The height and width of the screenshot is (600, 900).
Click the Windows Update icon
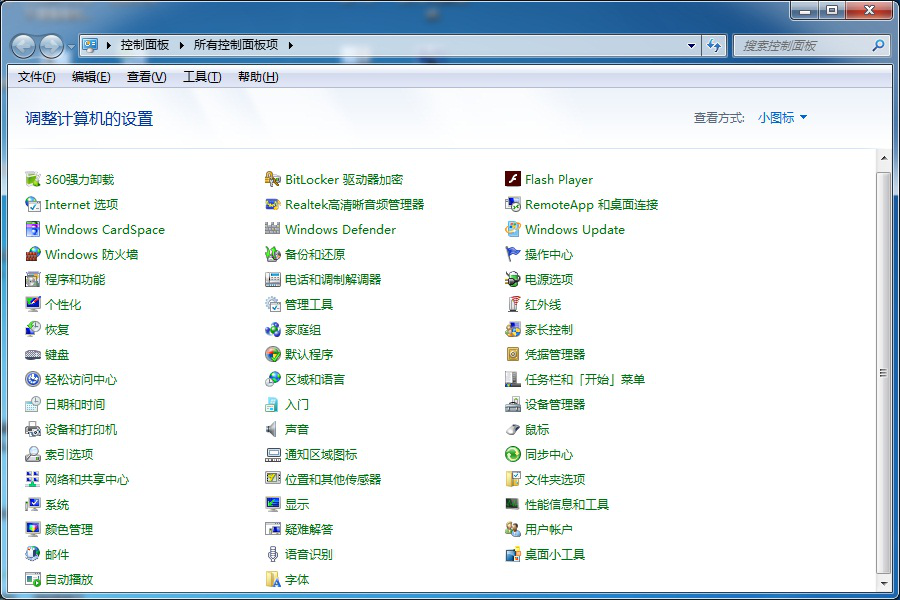[513, 230]
